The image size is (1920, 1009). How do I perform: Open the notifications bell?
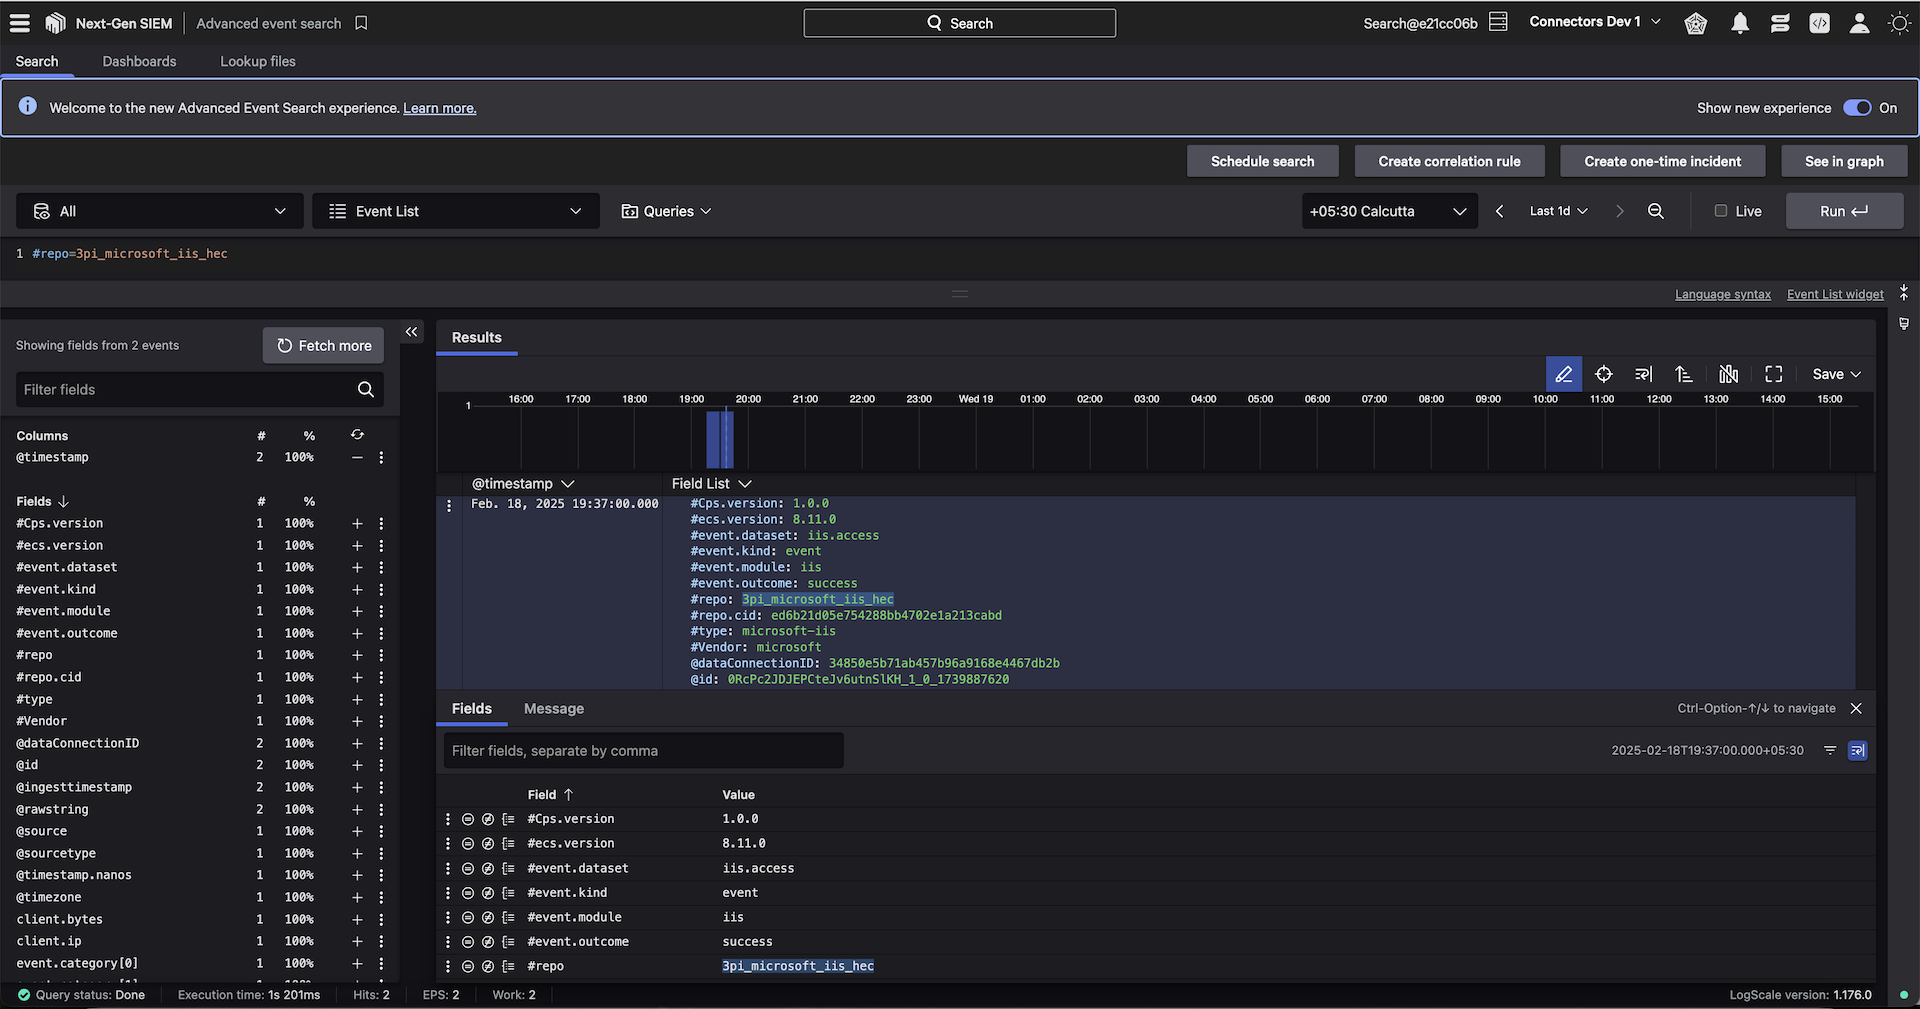click(1740, 24)
